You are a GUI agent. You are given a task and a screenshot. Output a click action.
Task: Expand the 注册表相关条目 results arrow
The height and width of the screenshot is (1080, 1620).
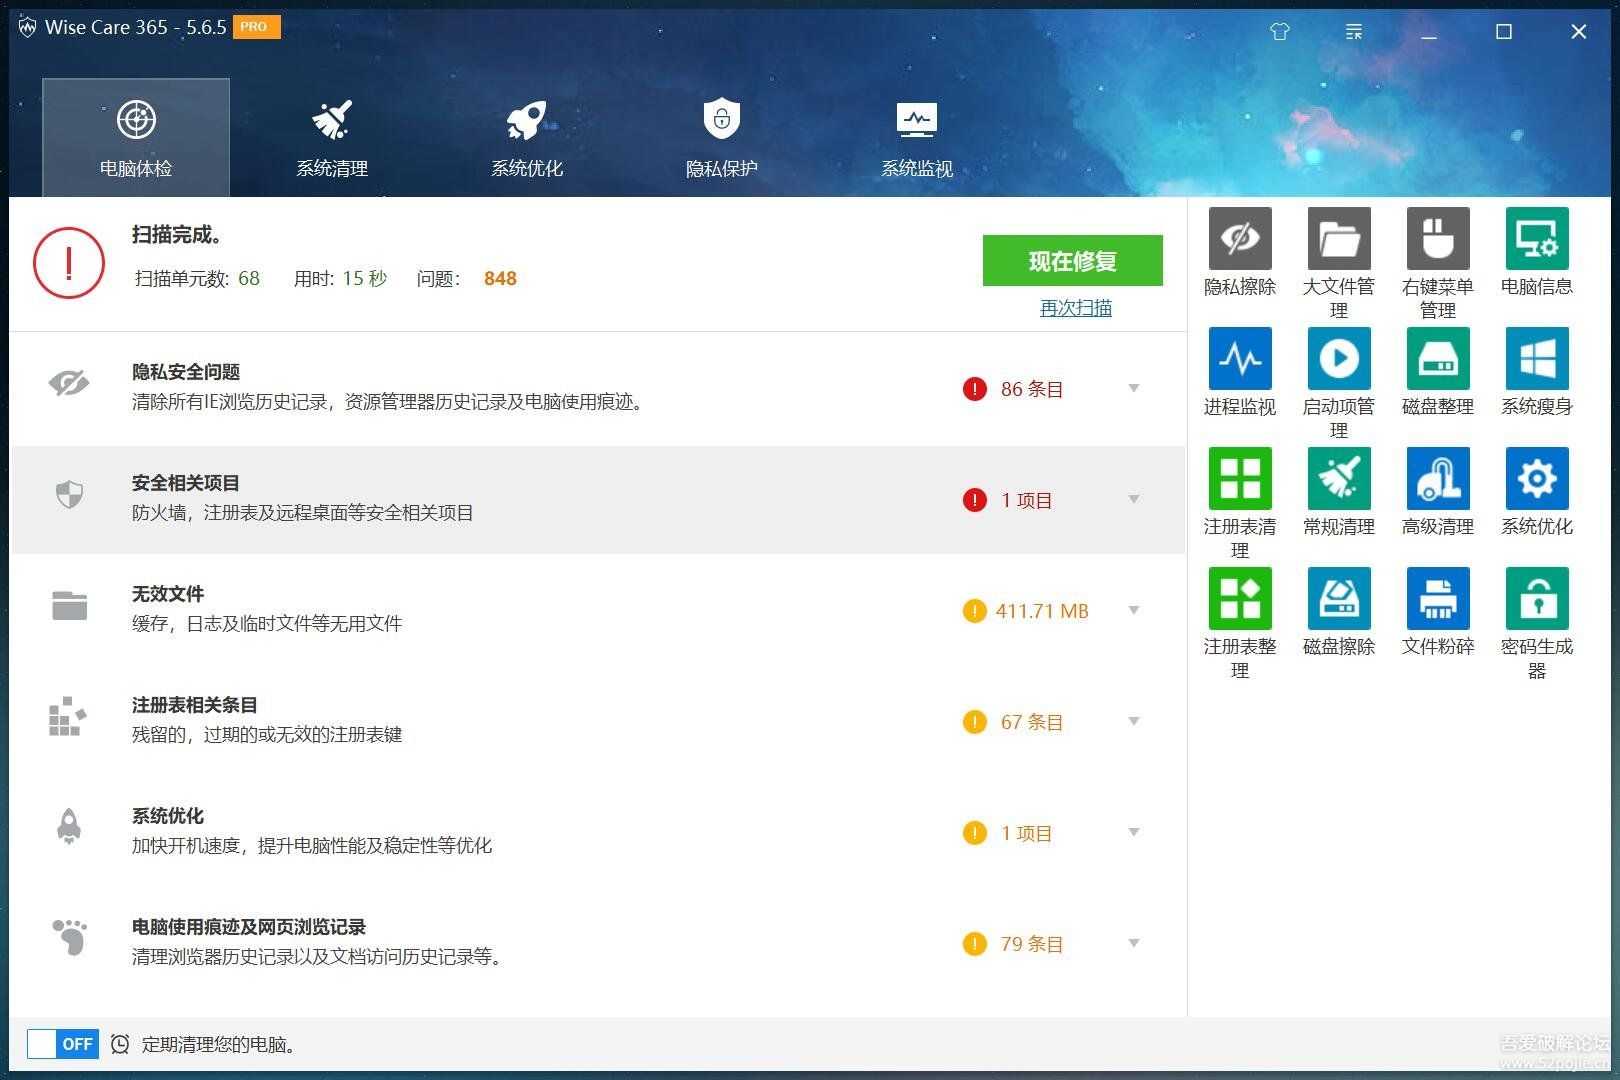pos(1134,721)
